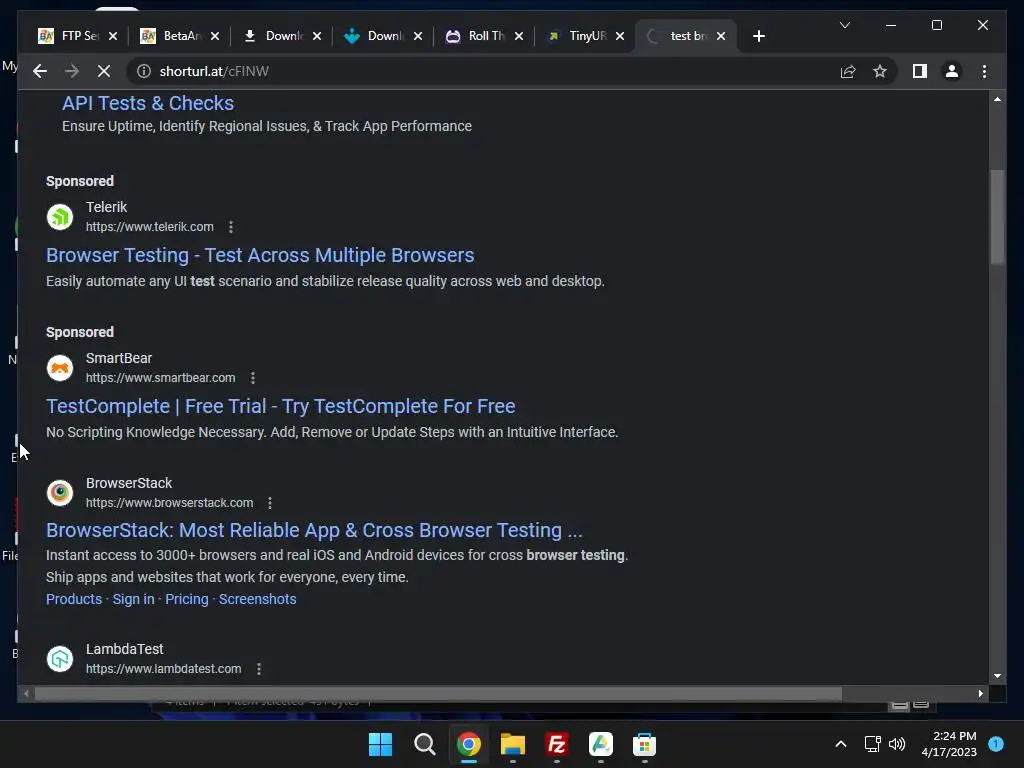The image size is (1024, 768).
Task: Open BrowserStack Screenshots sitelink
Action: click(x=257, y=599)
